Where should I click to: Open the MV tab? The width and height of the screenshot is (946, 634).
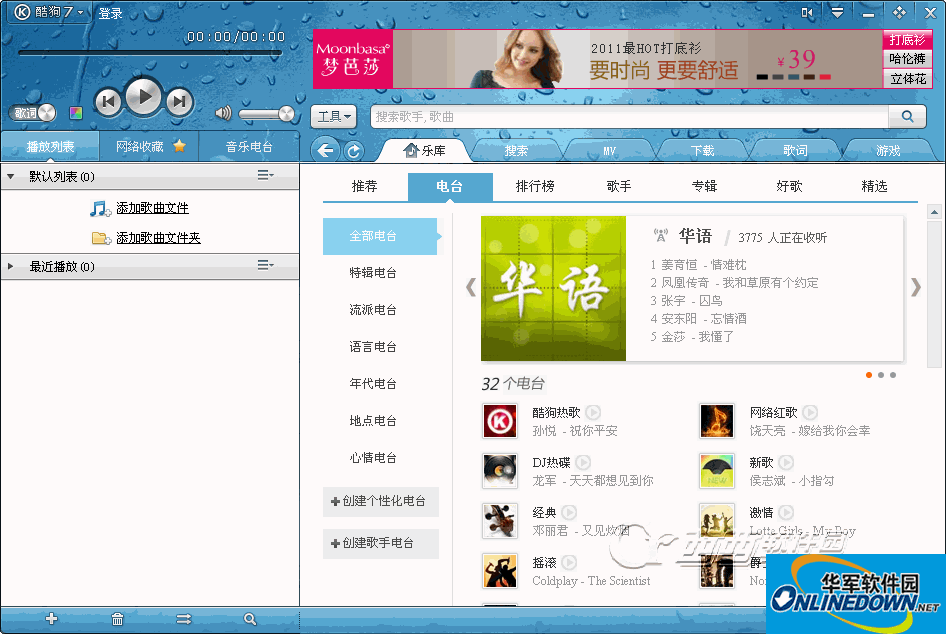(609, 151)
